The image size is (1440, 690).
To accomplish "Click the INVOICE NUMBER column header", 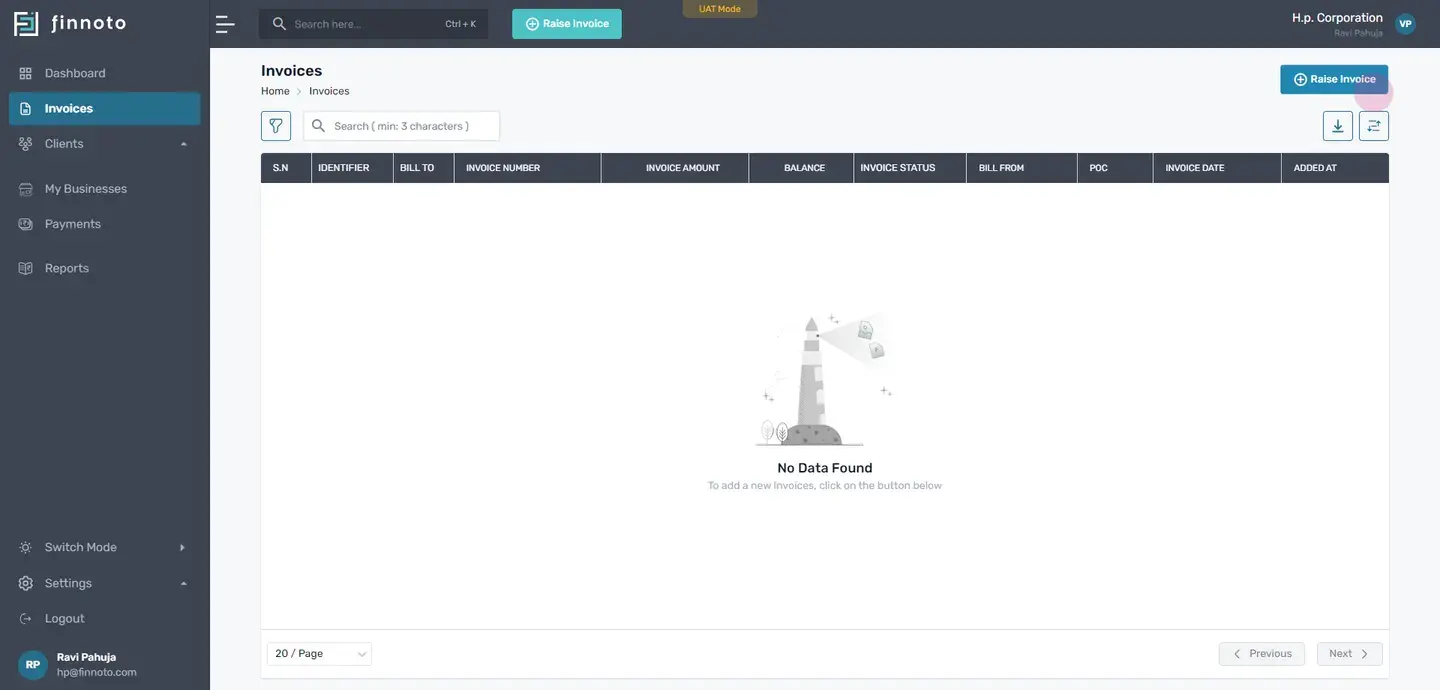I will click(x=528, y=168).
